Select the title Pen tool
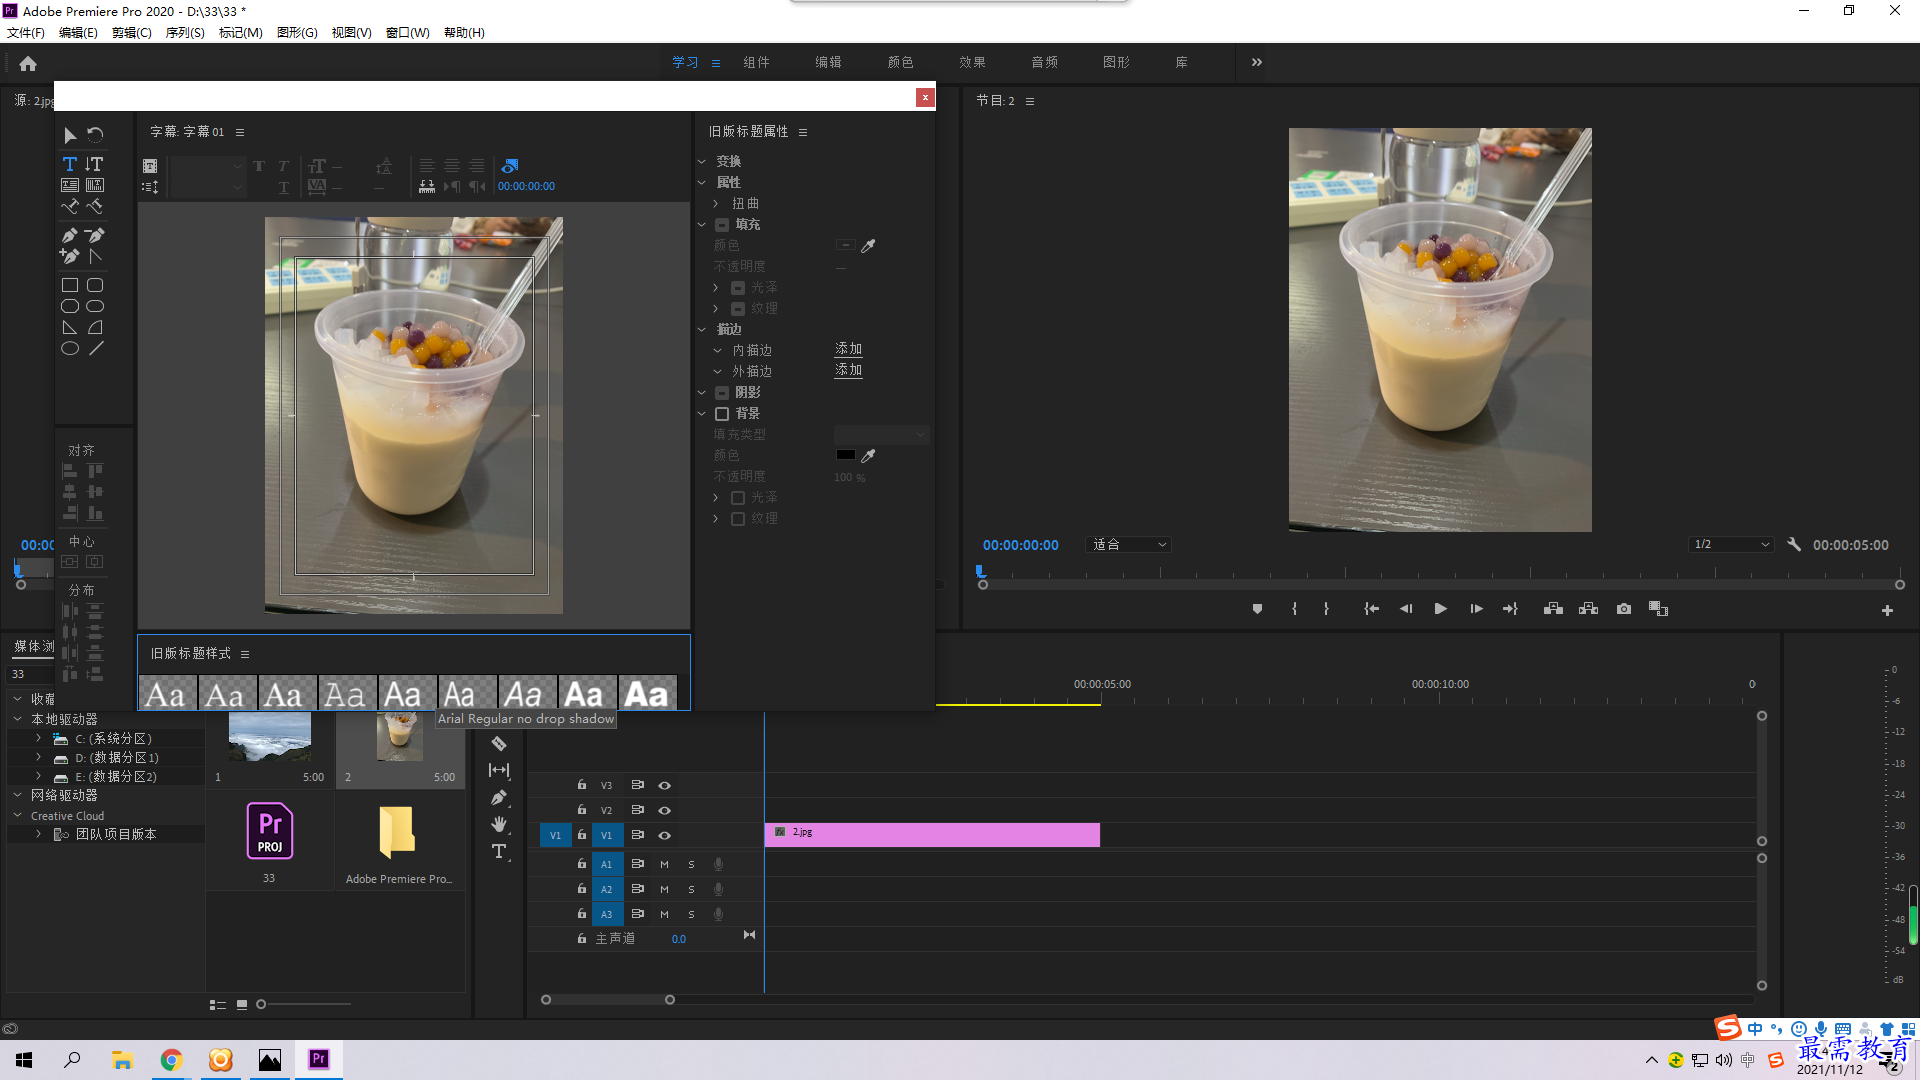This screenshot has height=1080, width=1920. point(70,236)
